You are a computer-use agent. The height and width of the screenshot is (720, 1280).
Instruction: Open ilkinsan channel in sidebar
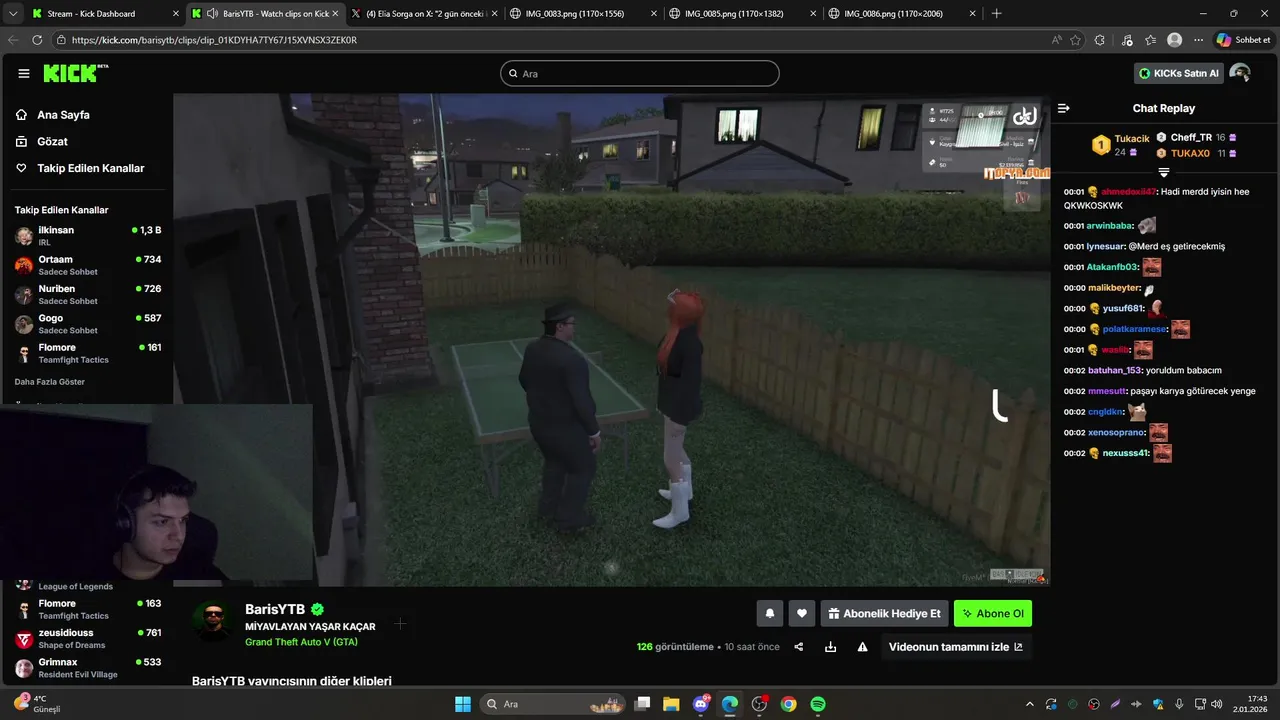88,236
